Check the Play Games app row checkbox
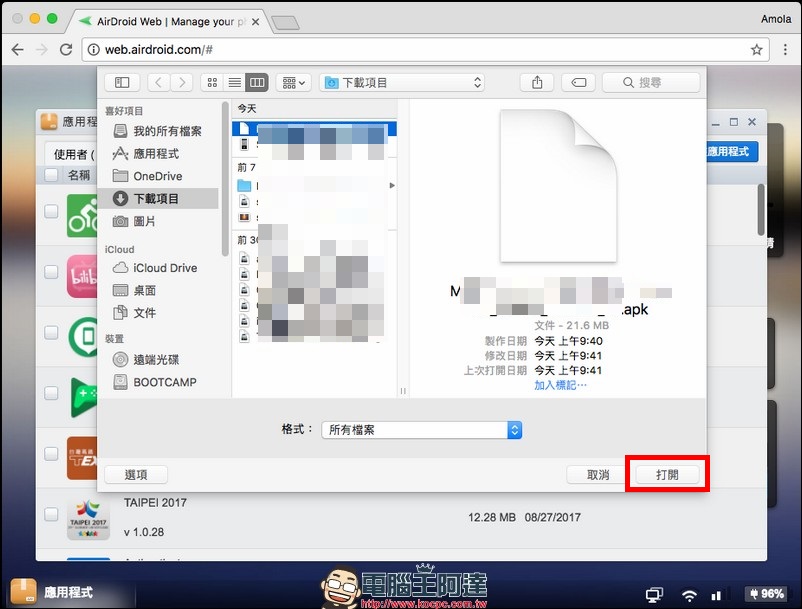The width and height of the screenshot is (802, 609). 51,393
